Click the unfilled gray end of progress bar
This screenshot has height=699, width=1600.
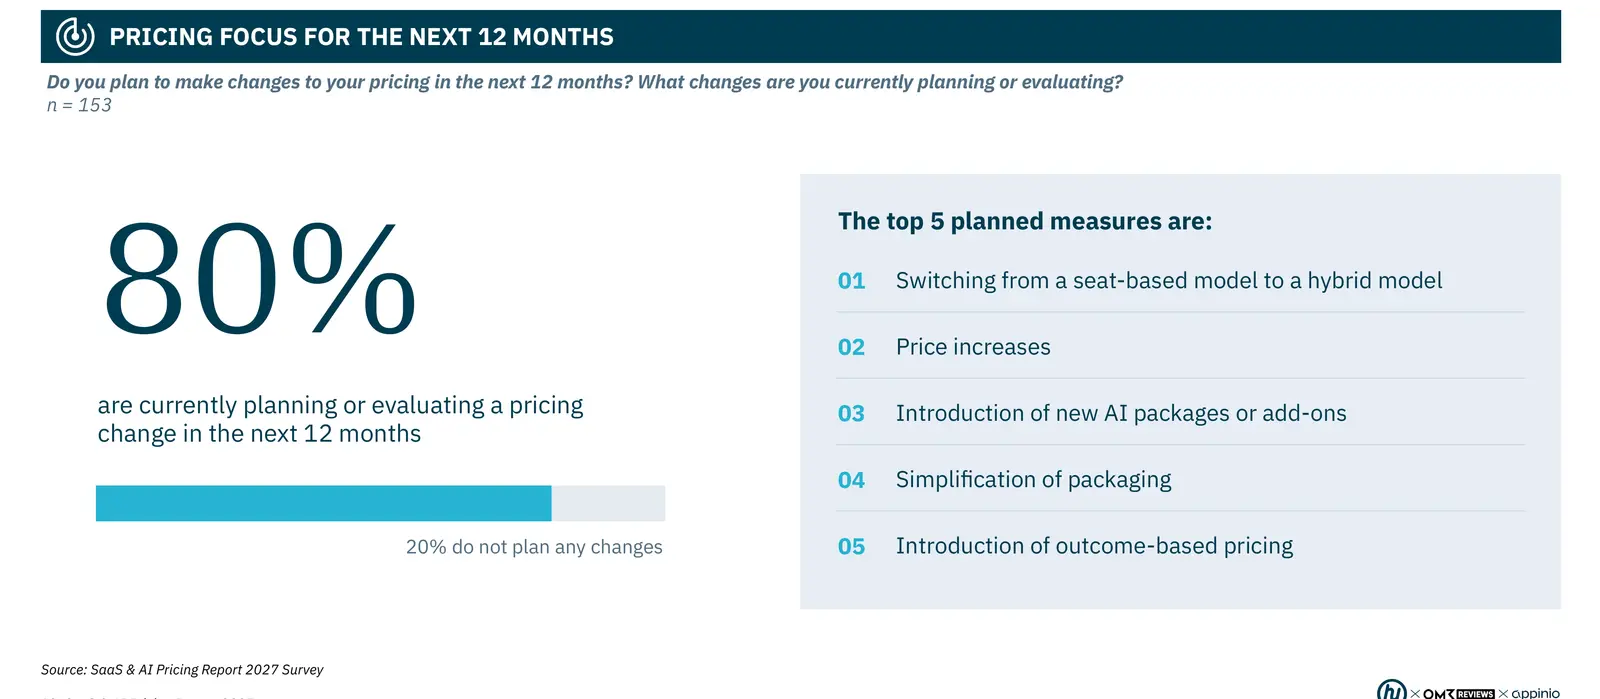coord(608,503)
